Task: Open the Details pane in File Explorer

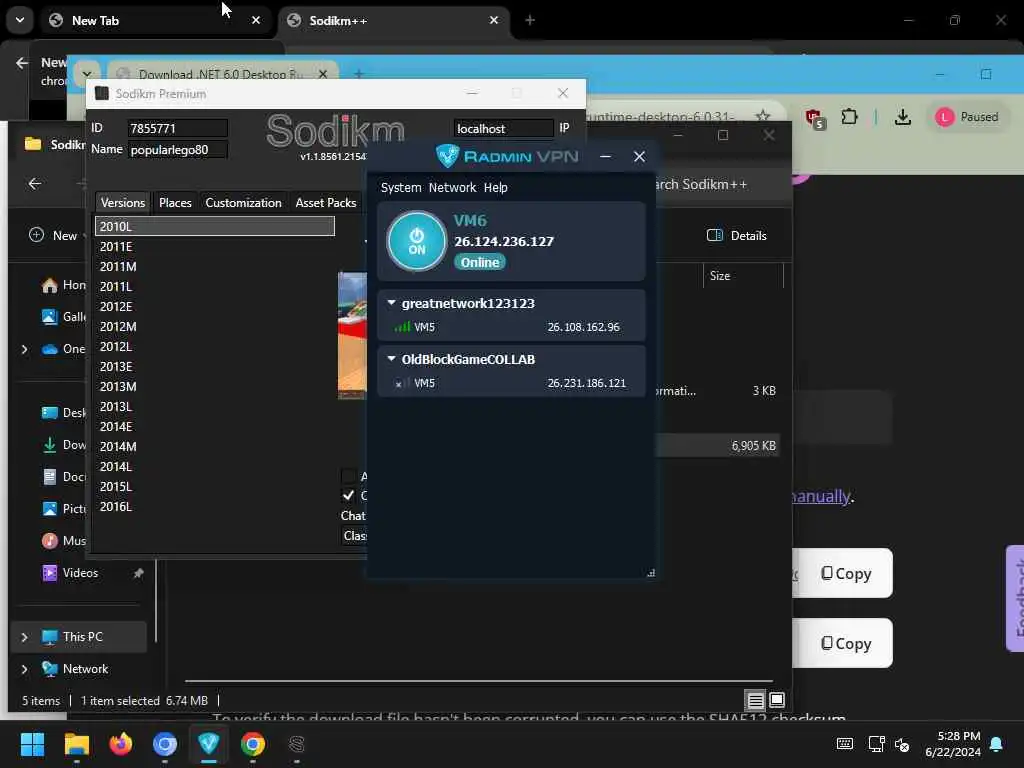Action: [x=737, y=236]
